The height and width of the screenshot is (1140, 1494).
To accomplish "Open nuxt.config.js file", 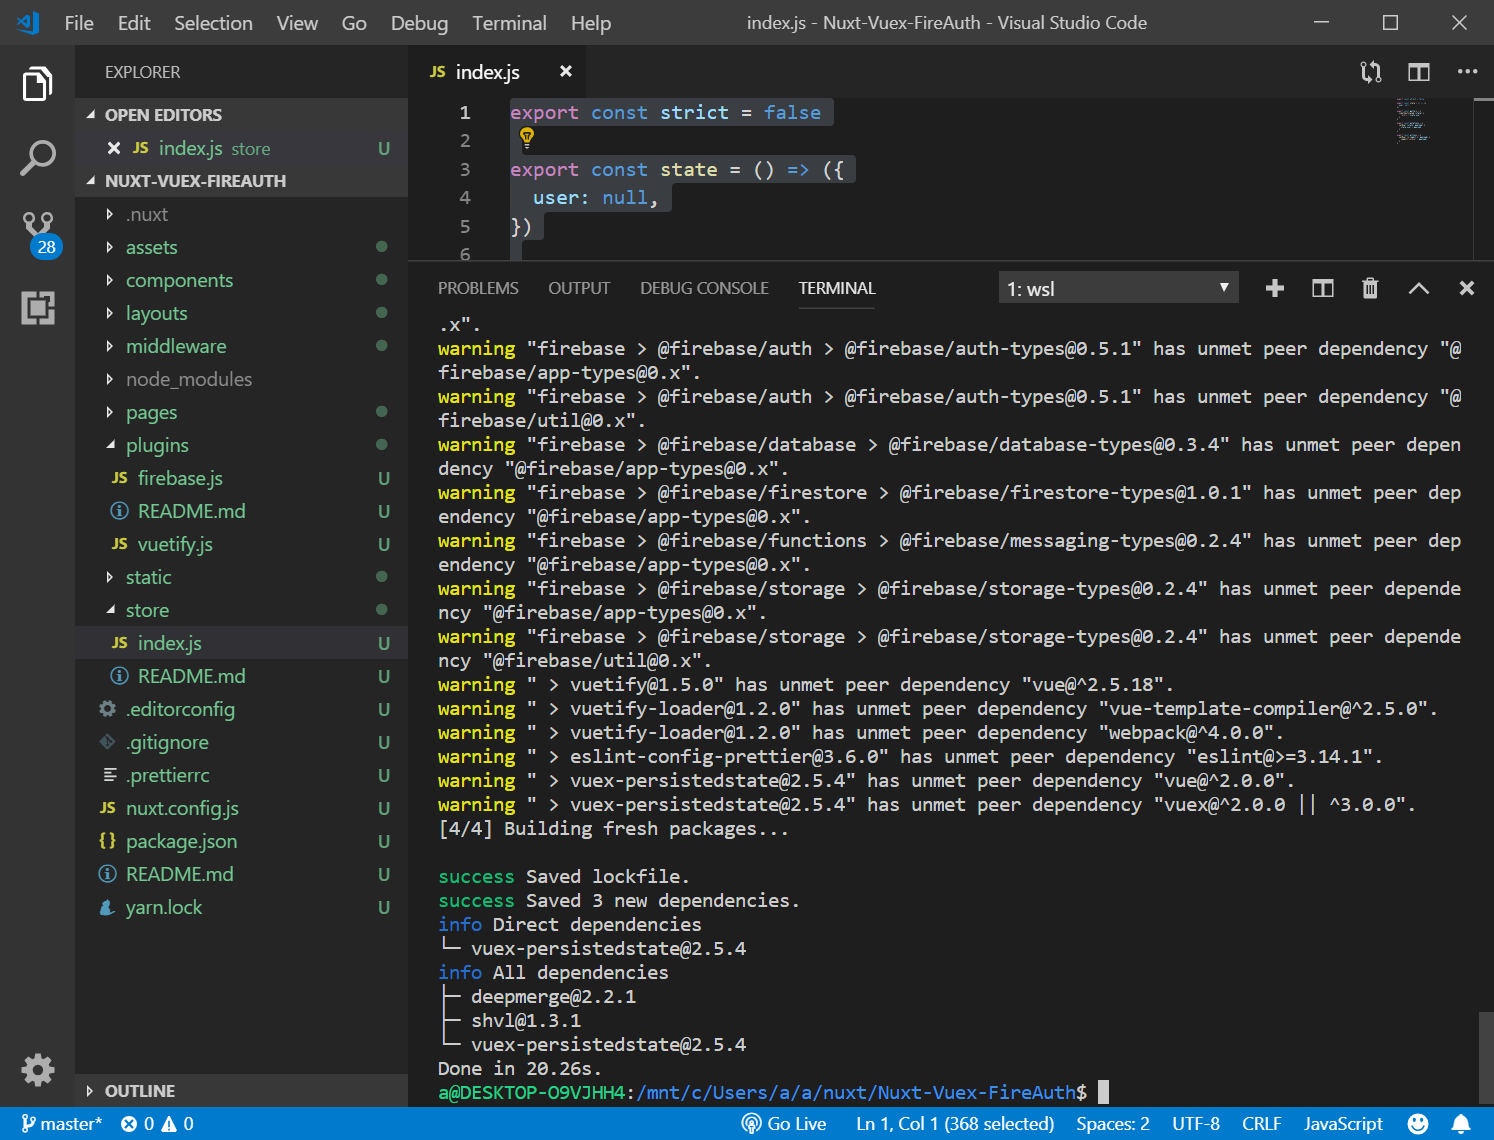I will tap(241, 808).
